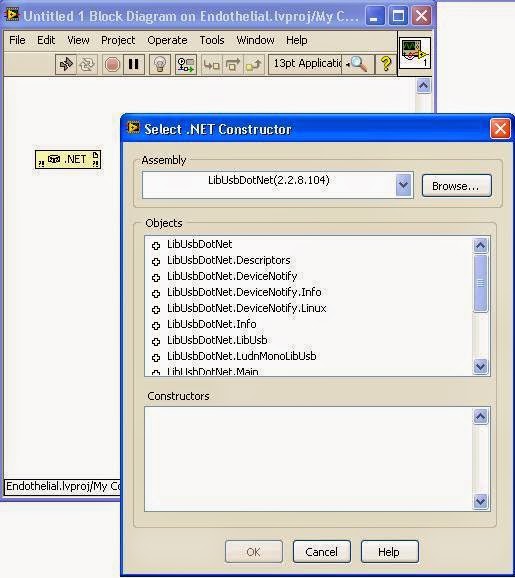
Task: Click the Pause toolbar button
Action: click(133, 65)
